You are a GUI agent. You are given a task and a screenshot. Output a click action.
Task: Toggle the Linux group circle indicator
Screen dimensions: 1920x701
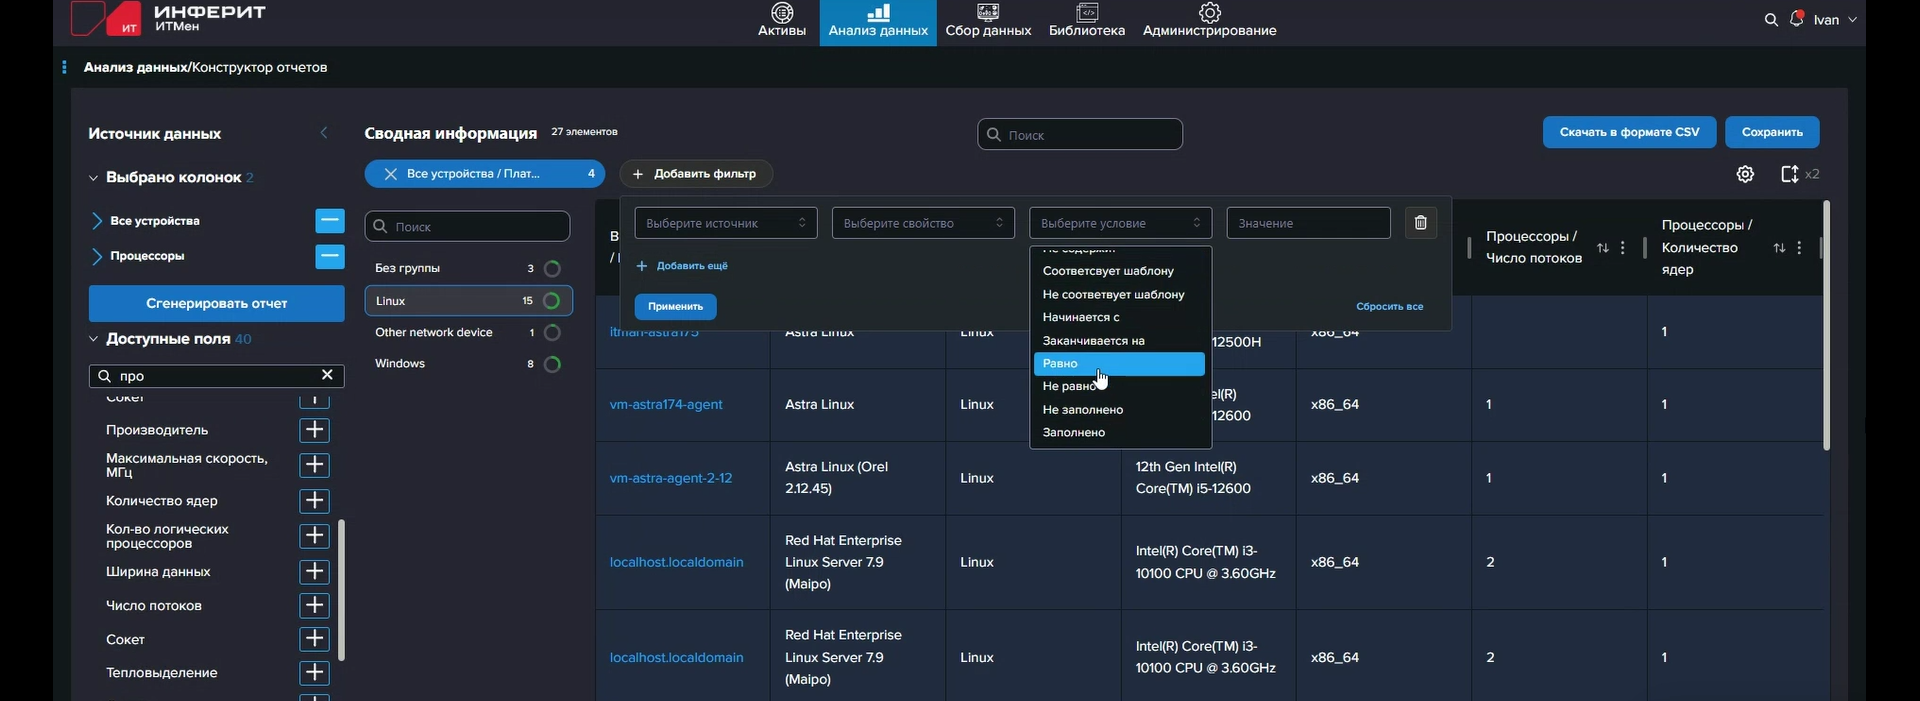point(551,301)
